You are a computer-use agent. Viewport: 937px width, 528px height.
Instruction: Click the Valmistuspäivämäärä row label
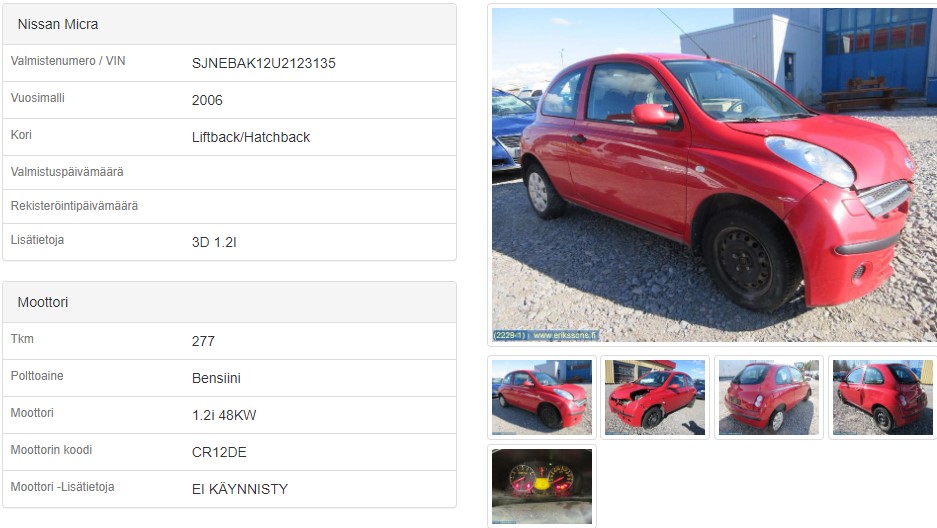pos(67,172)
